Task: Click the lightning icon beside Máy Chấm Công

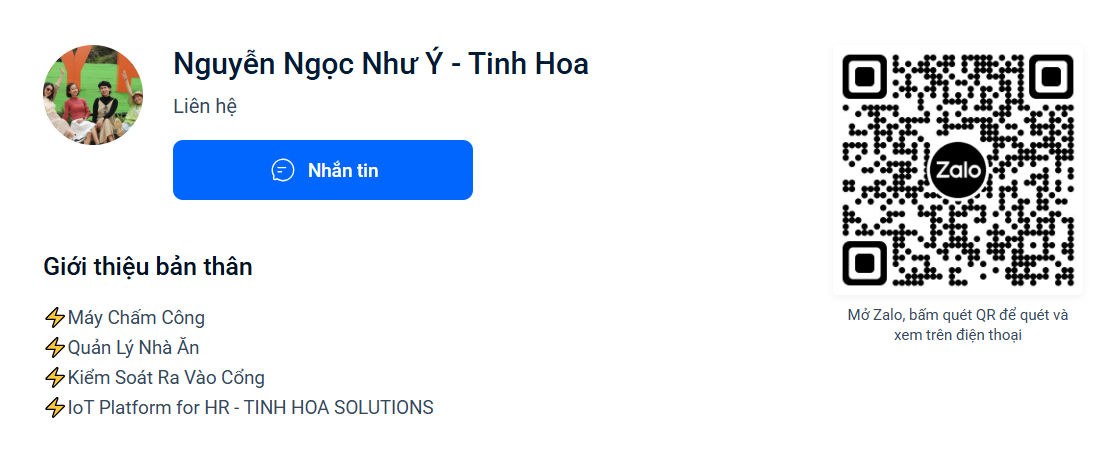Action: click(x=55, y=318)
